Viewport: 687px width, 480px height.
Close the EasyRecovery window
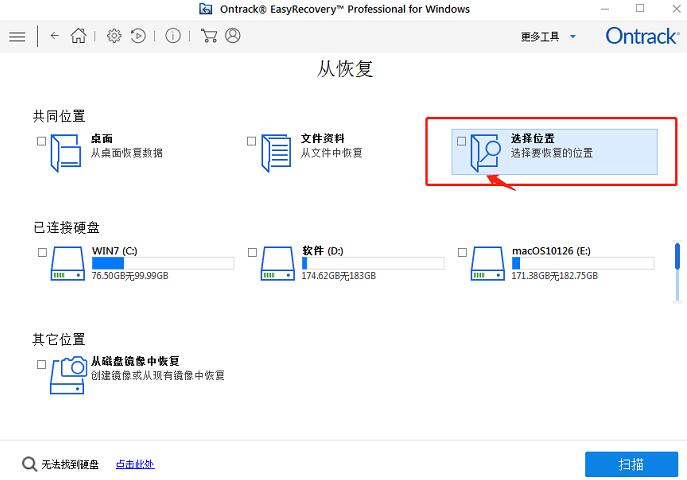pyautogui.click(x=676, y=9)
